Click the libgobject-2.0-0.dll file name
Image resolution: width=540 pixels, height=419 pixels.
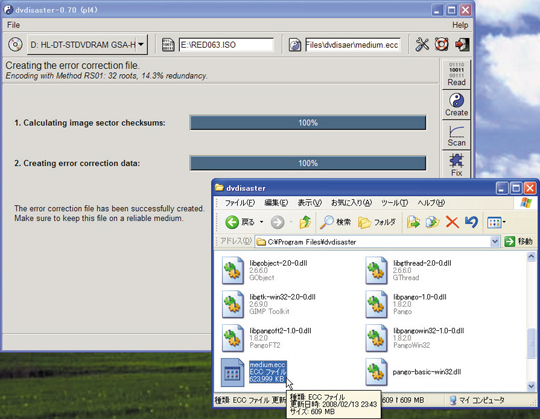(278, 263)
